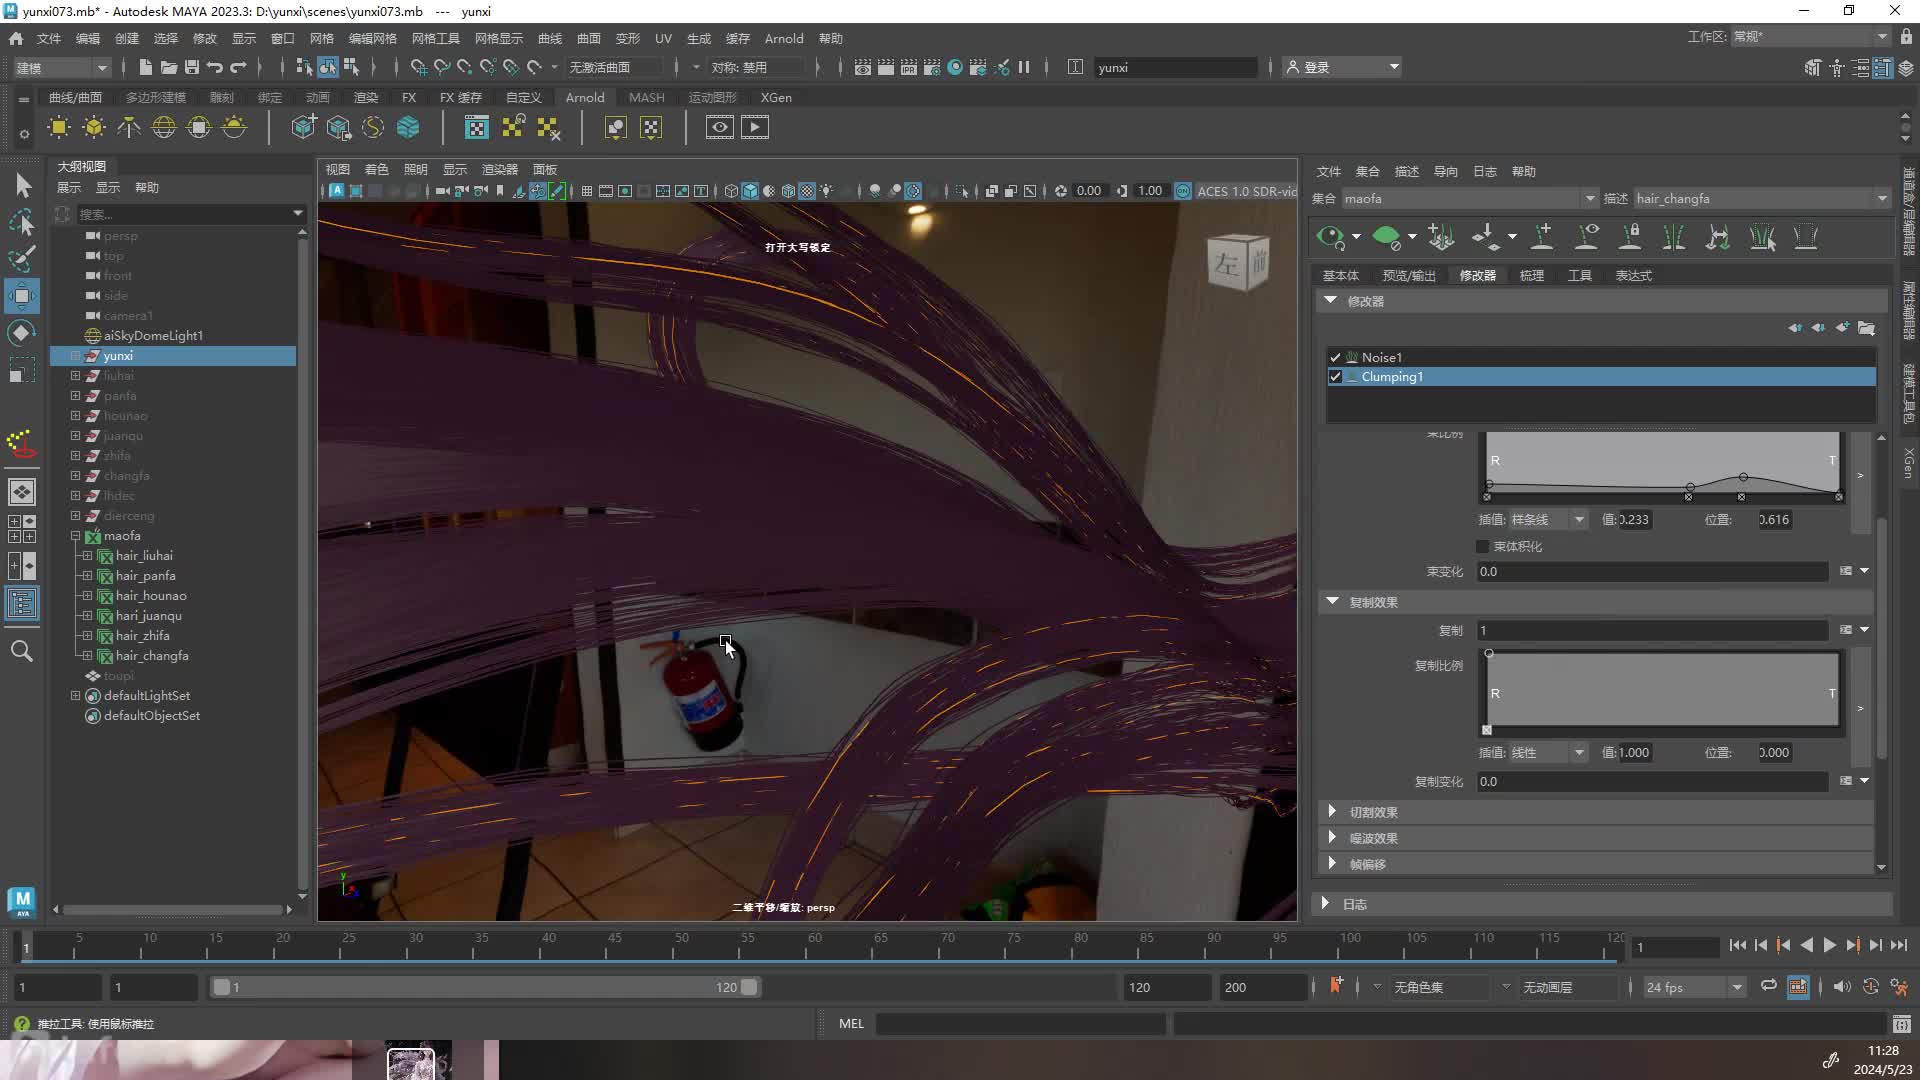
Task: Click the MEL command input field
Action: [1020, 1023]
